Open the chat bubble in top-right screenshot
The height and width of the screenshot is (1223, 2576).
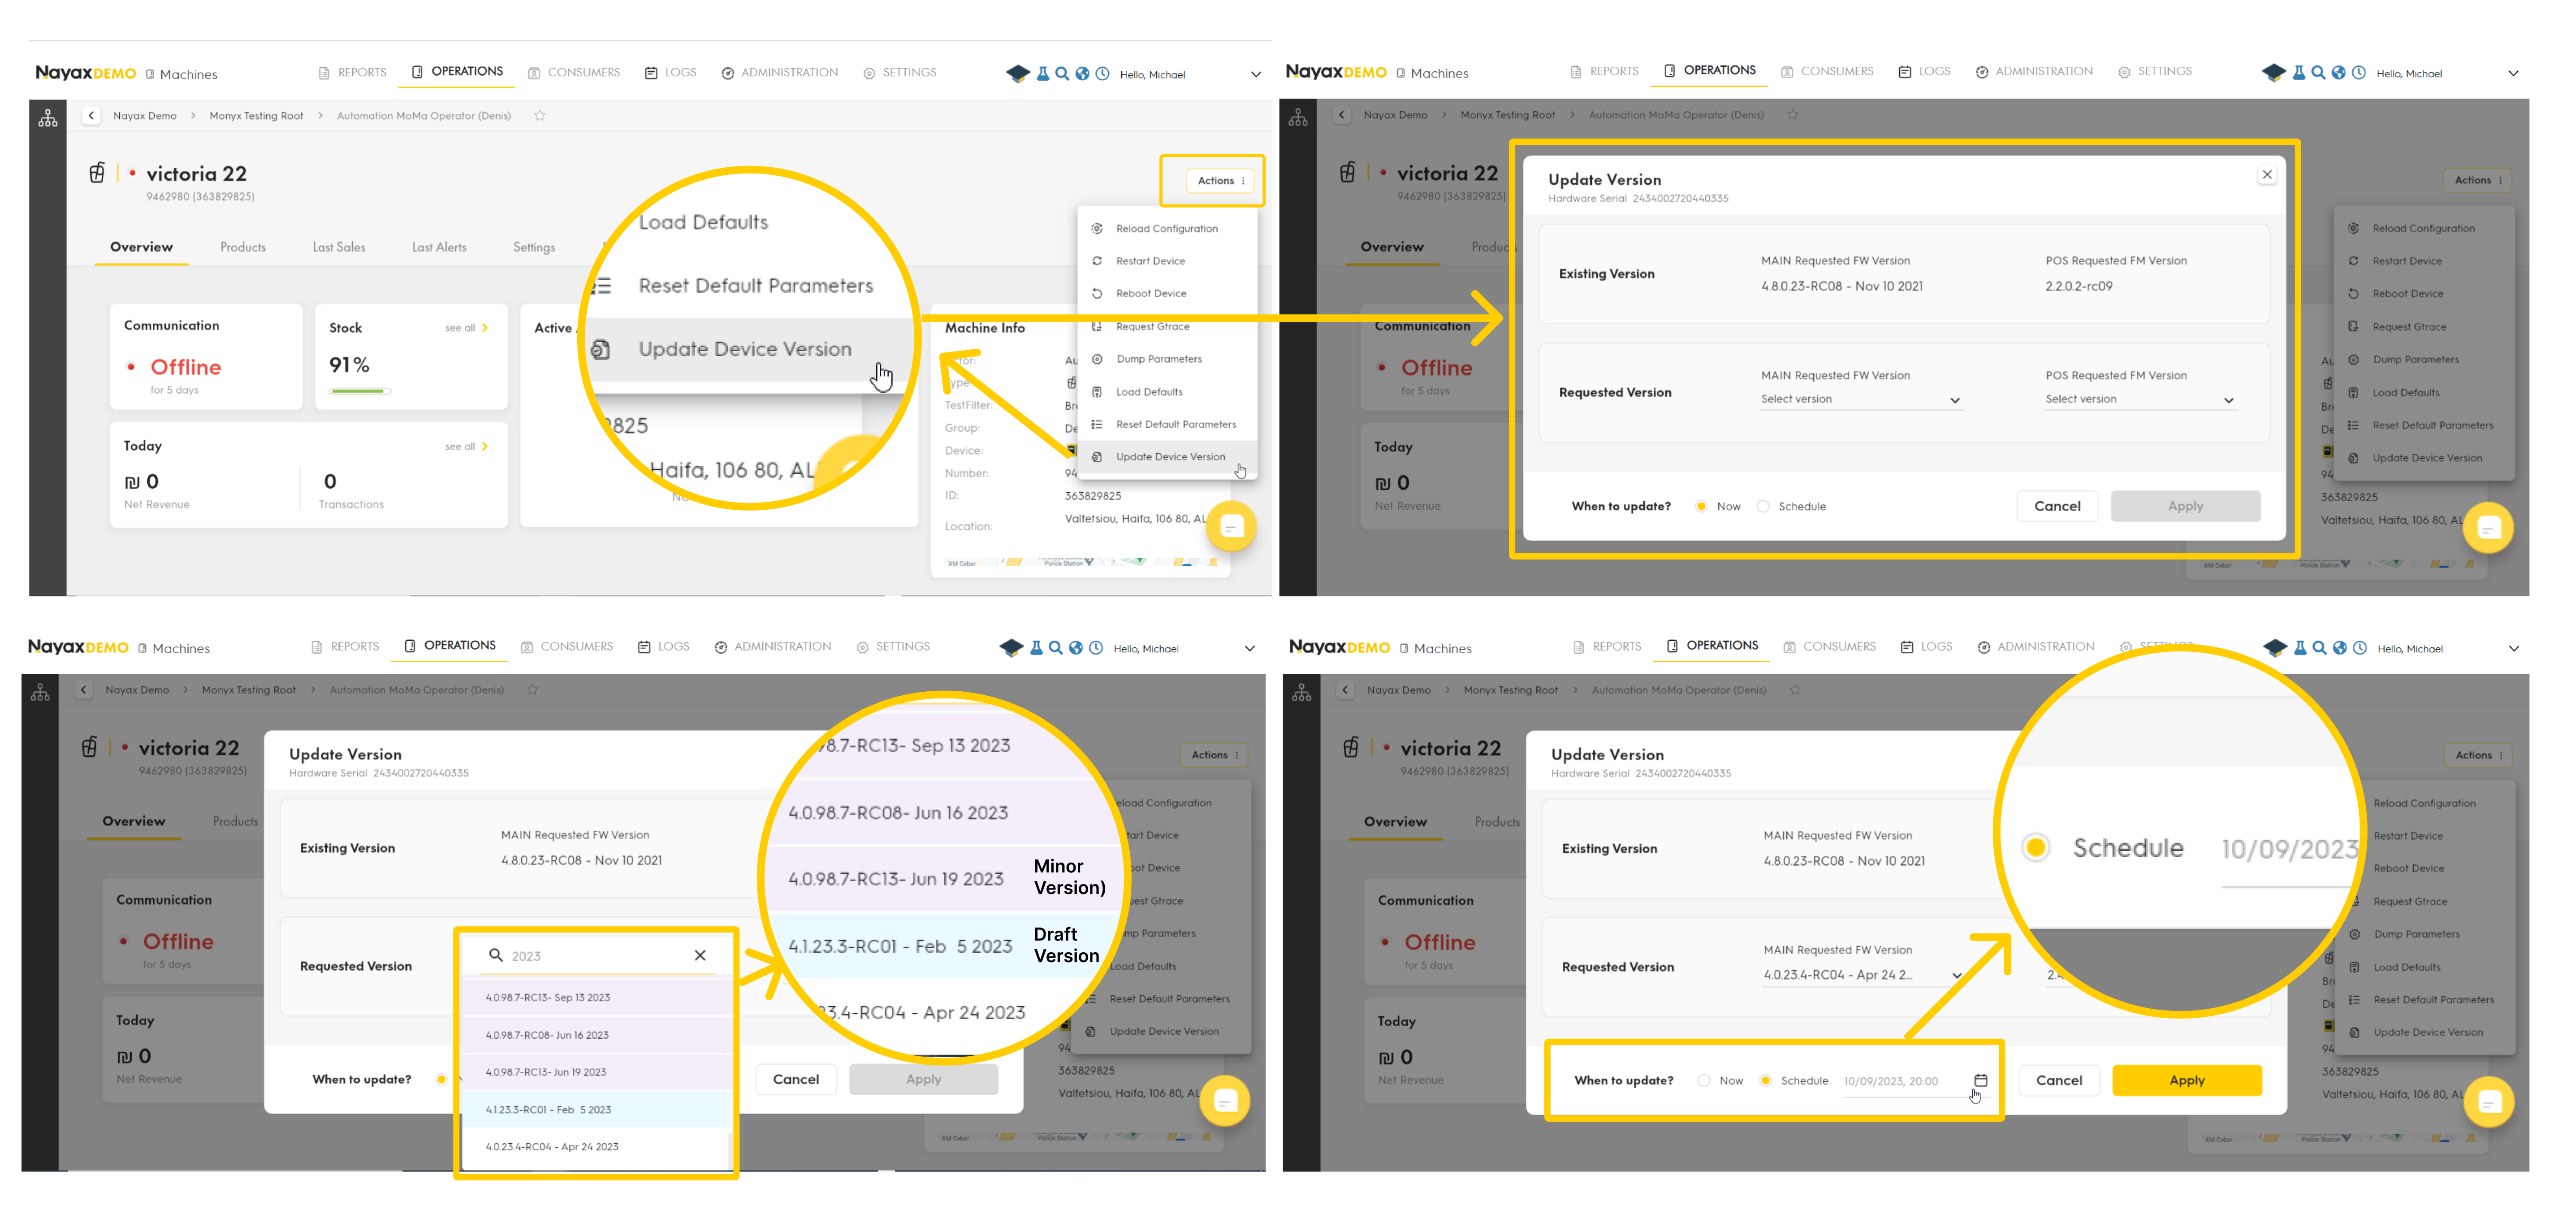(2488, 528)
